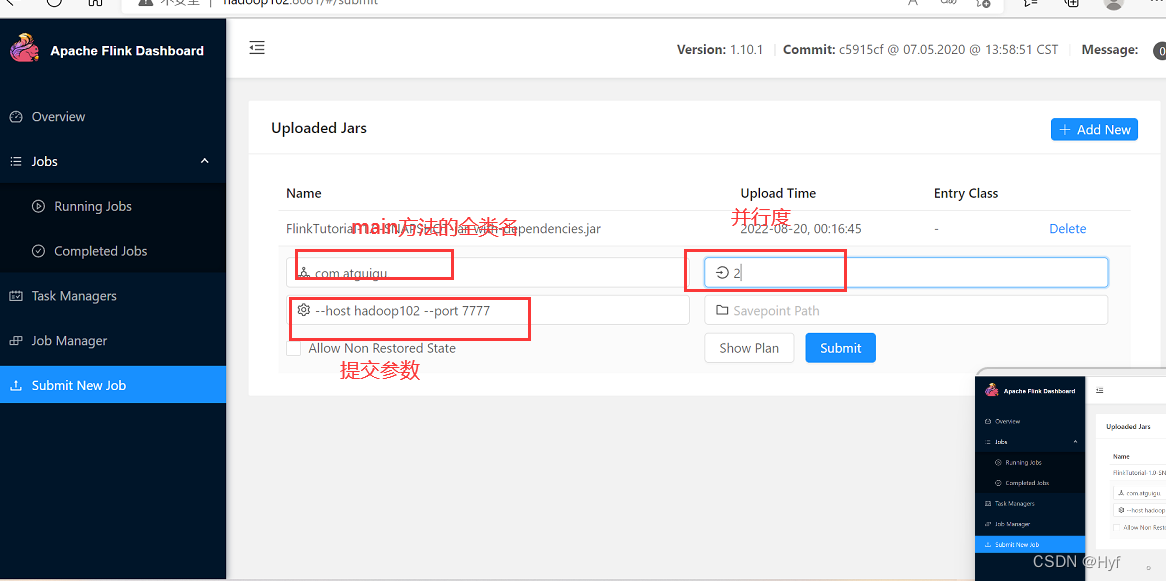The width and height of the screenshot is (1166, 581).
Task: Click the parallelism icon beside value 2
Action: pyautogui.click(x=721, y=272)
